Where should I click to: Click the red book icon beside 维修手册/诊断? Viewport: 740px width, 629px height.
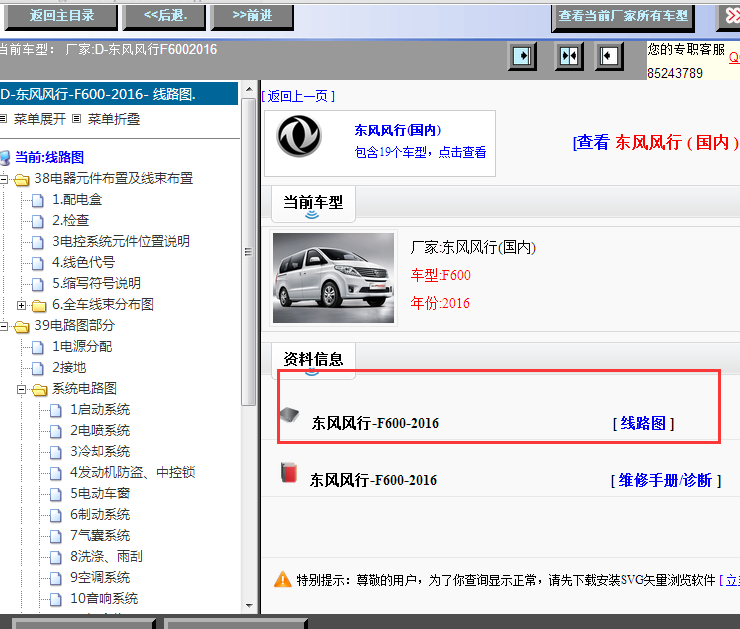click(289, 472)
